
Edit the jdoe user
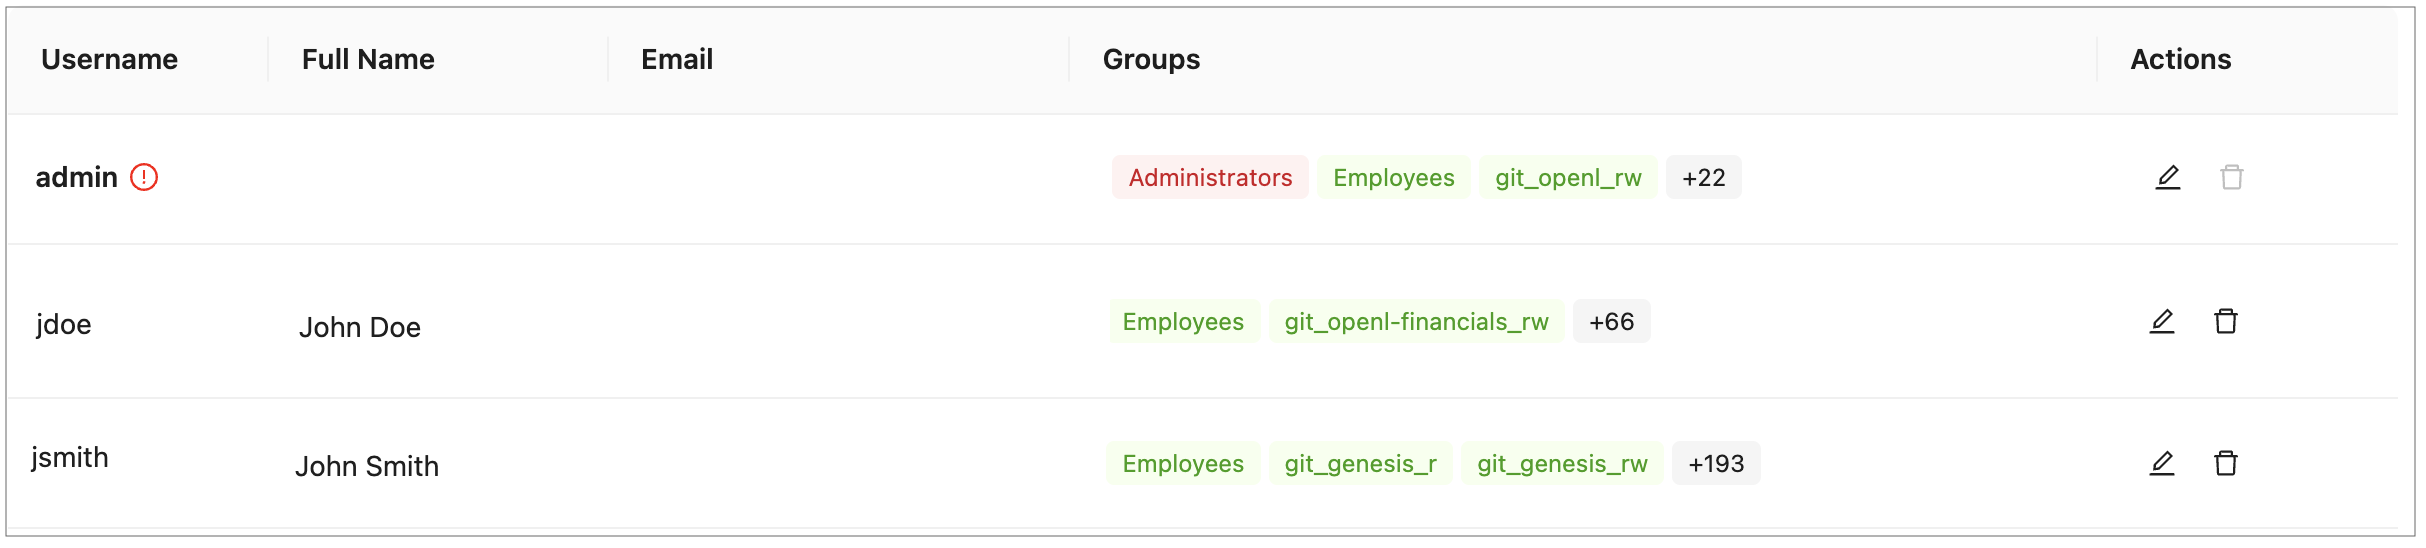click(2161, 321)
